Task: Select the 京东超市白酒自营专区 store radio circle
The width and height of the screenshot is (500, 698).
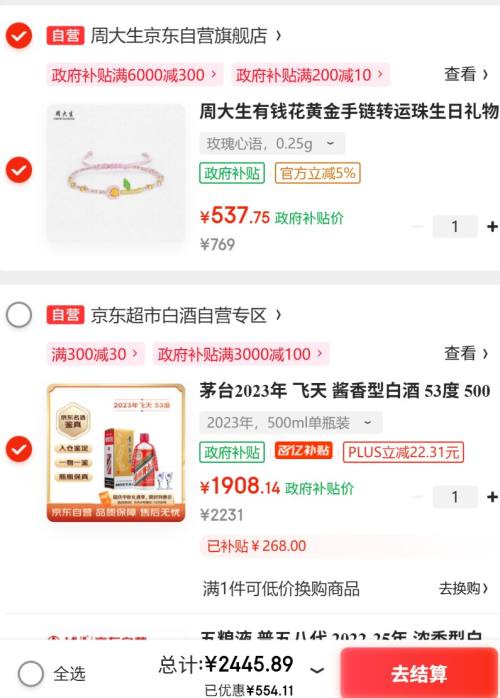Action: point(19,315)
